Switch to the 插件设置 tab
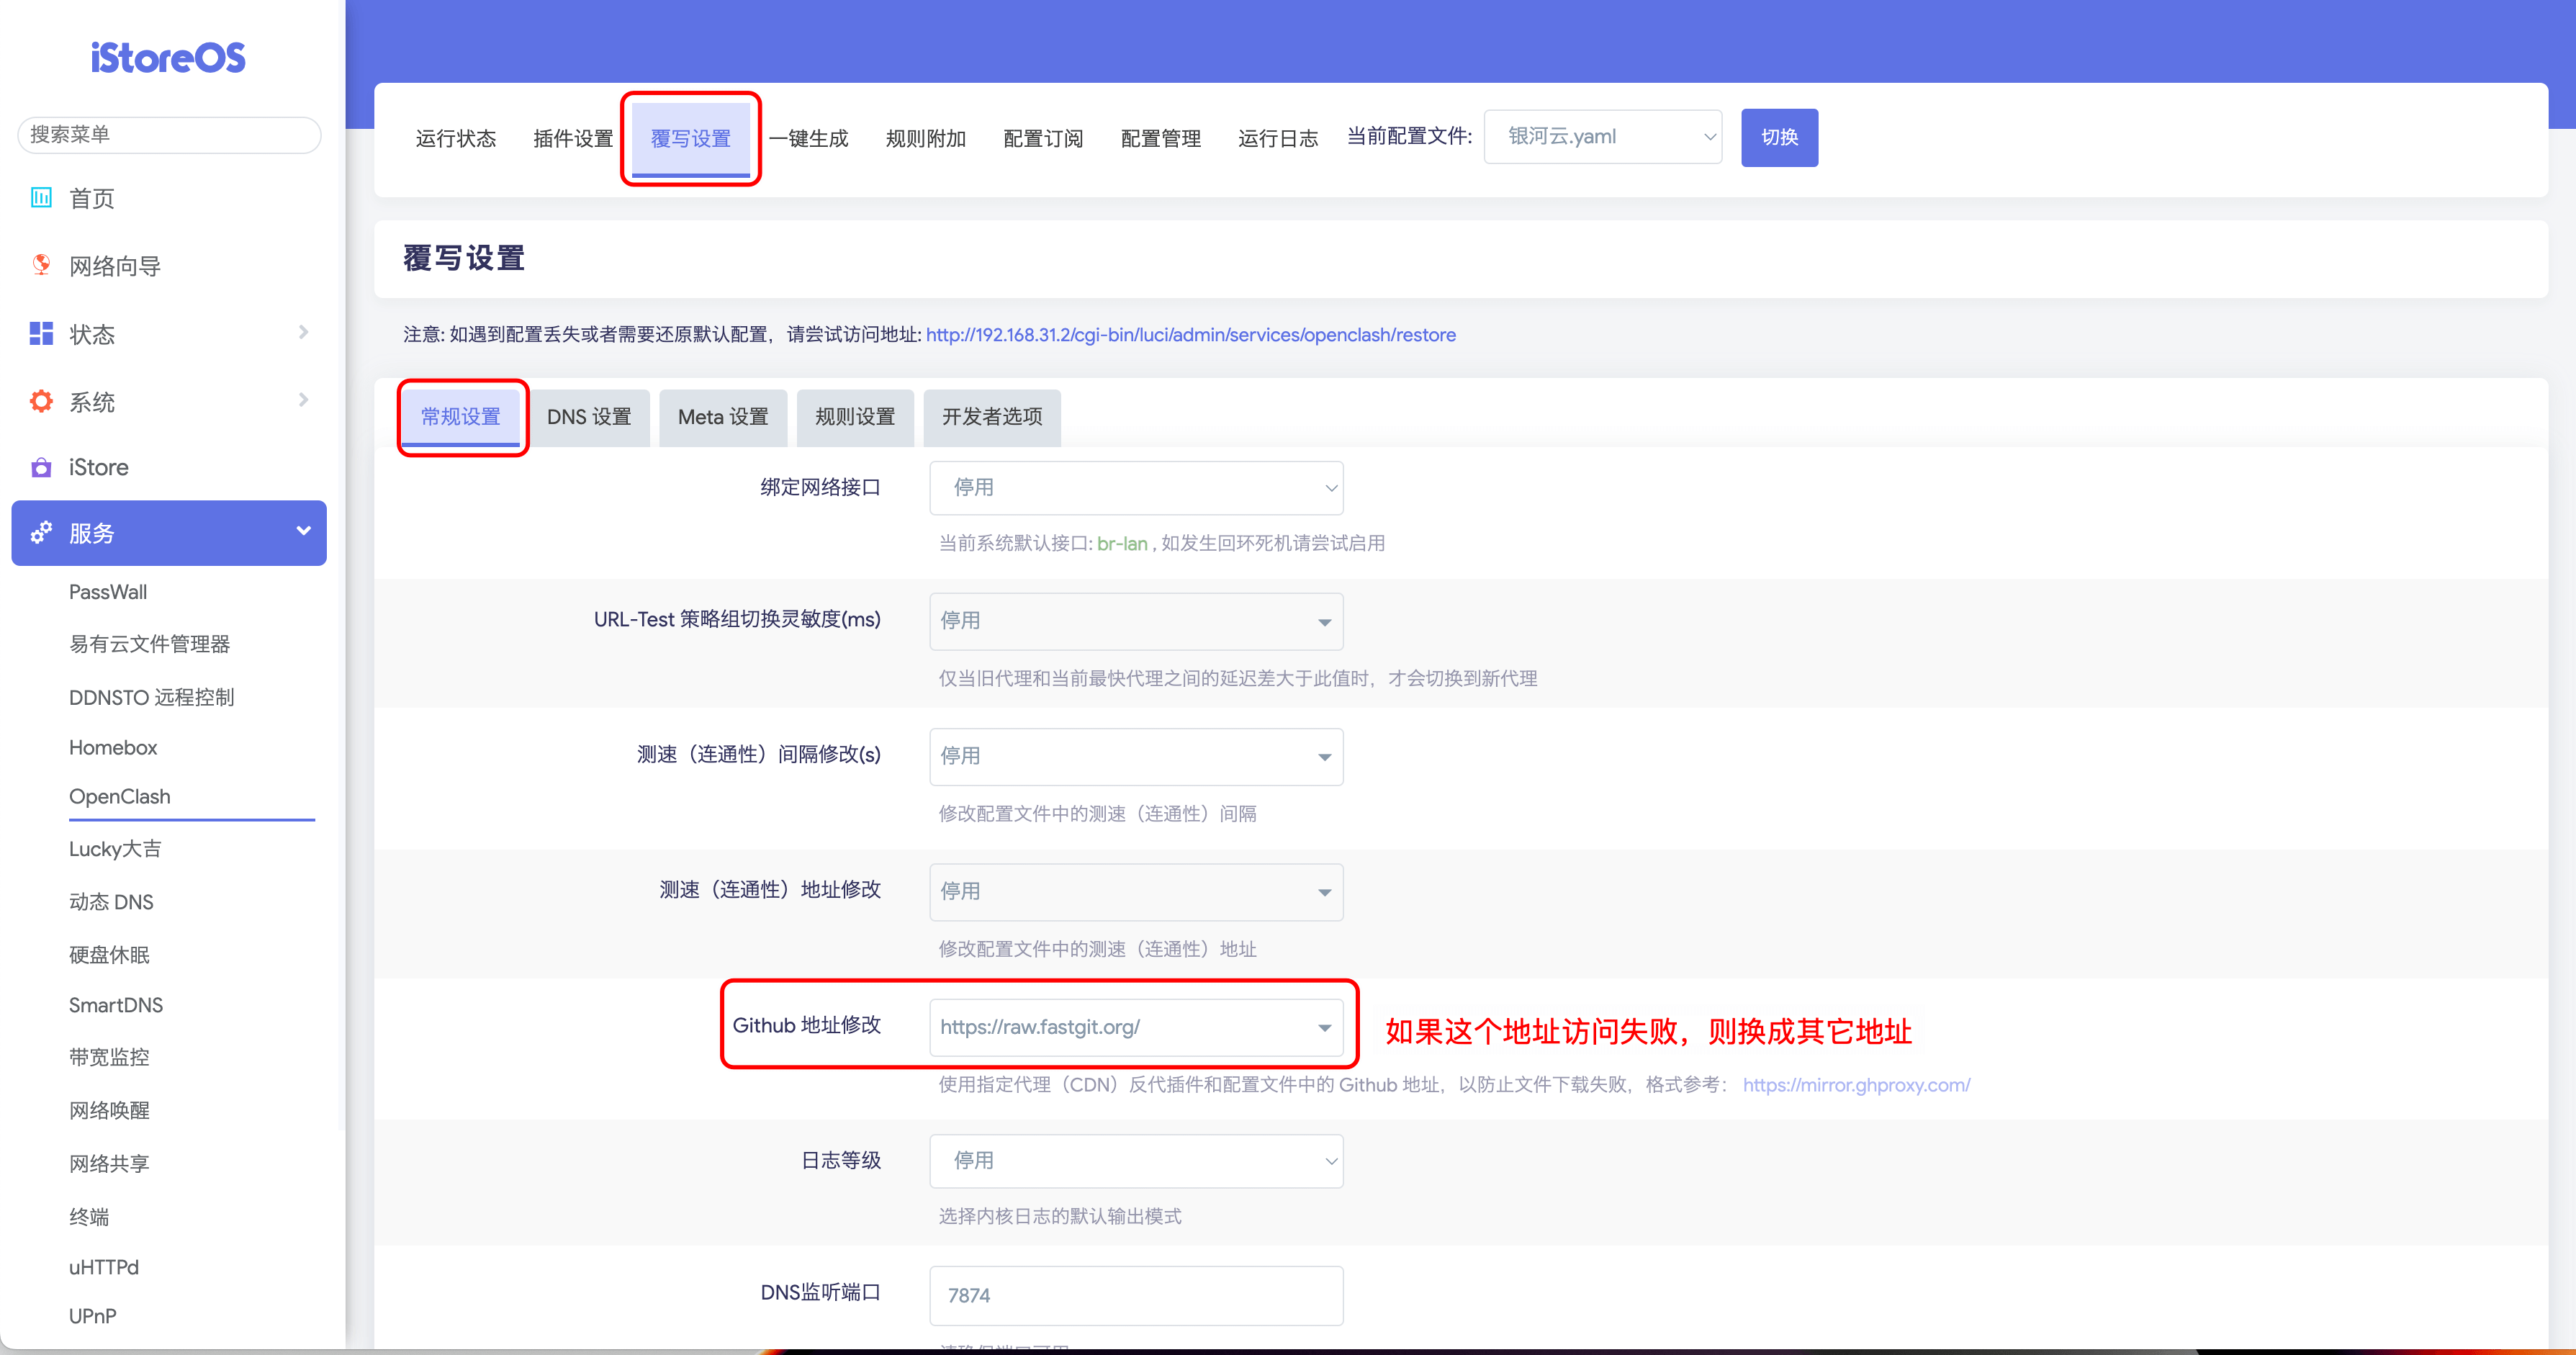This screenshot has height=1355, width=2576. pyautogui.click(x=573, y=138)
